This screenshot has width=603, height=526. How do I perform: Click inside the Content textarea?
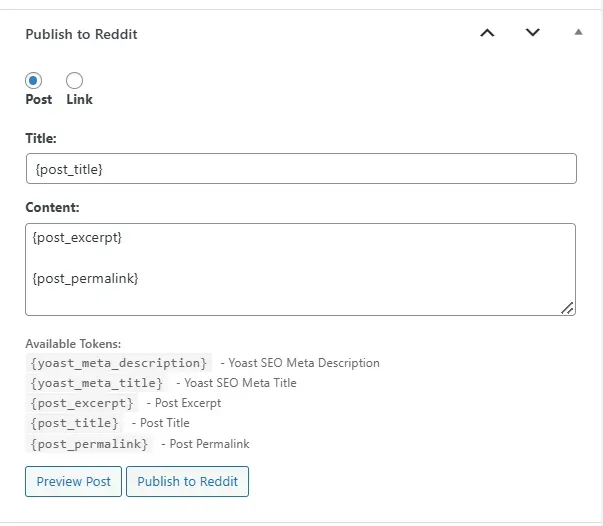(300, 270)
